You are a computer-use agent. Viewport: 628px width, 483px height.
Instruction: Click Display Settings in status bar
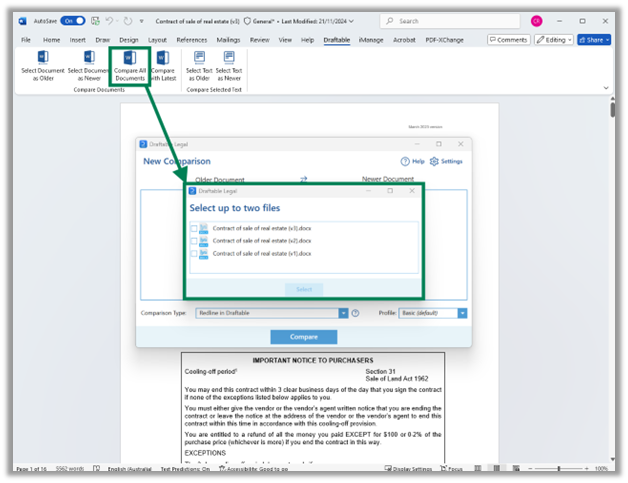(x=408, y=469)
